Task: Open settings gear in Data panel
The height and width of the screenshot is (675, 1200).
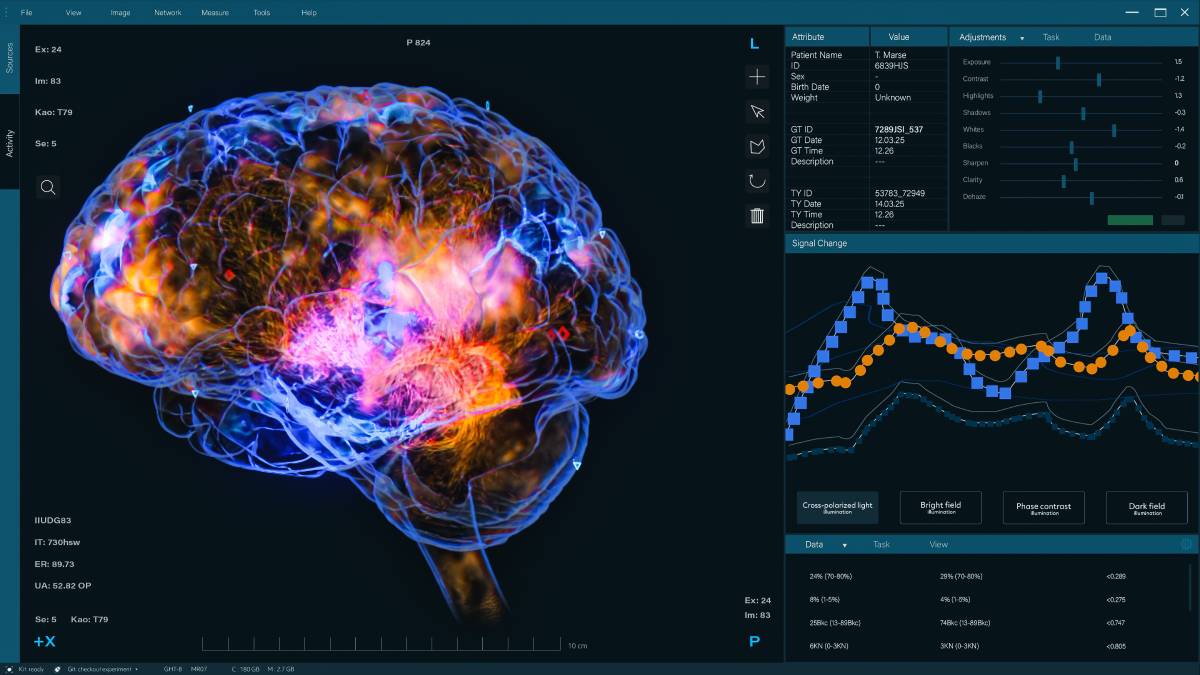Action: (x=1187, y=545)
